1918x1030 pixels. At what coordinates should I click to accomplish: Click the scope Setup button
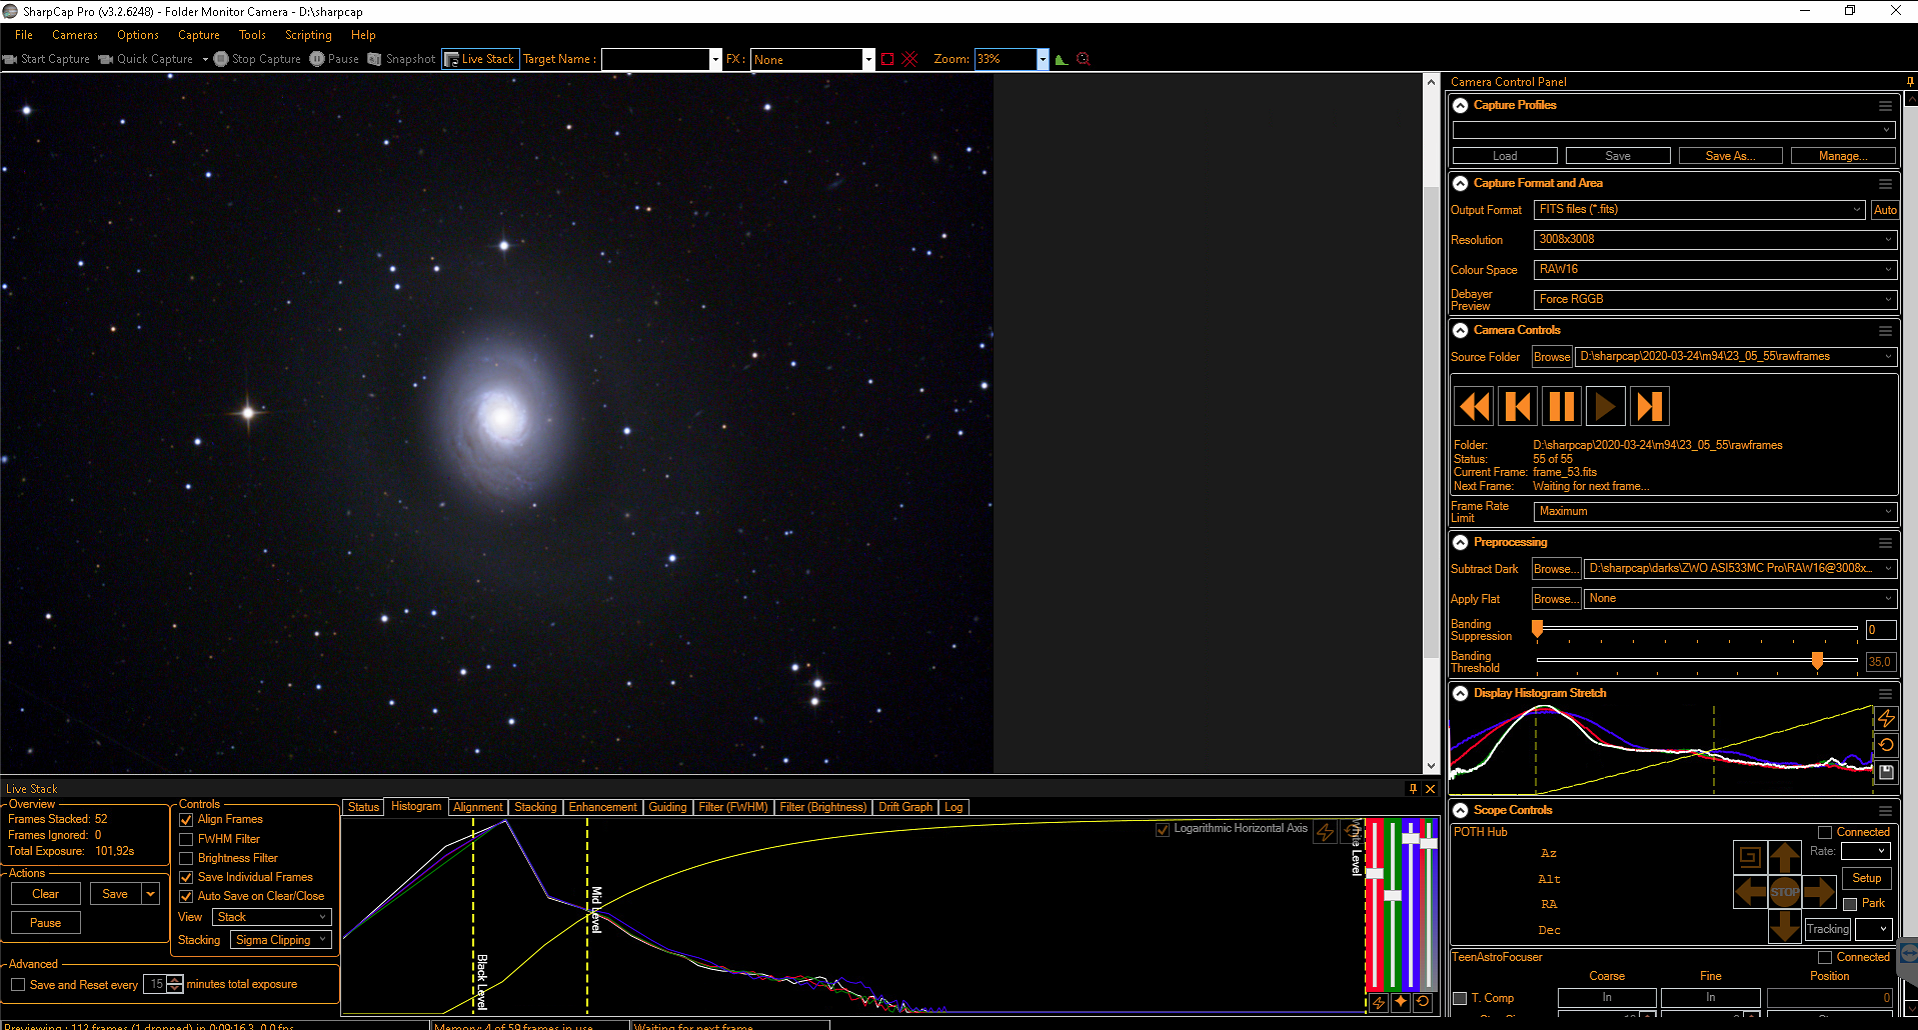1867,878
